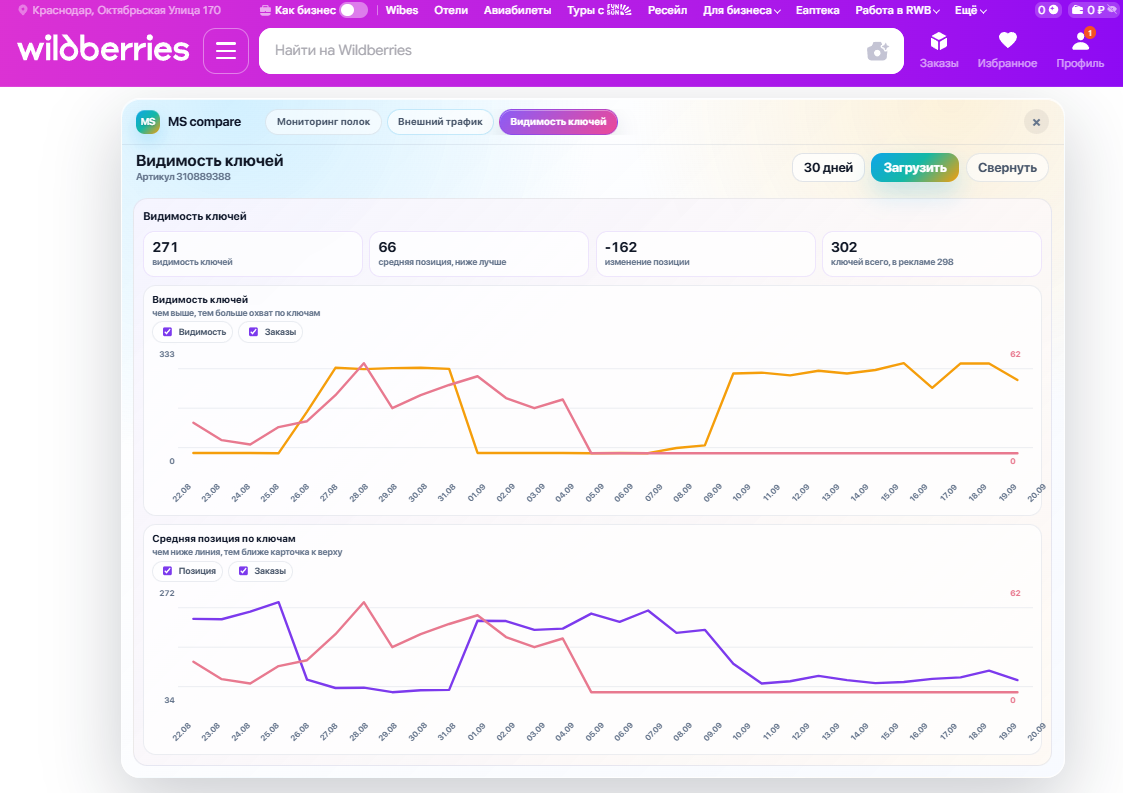Expand the Для бизнеса dropdown
This screenshot has height=793, width=1123.
click(741, 10)
